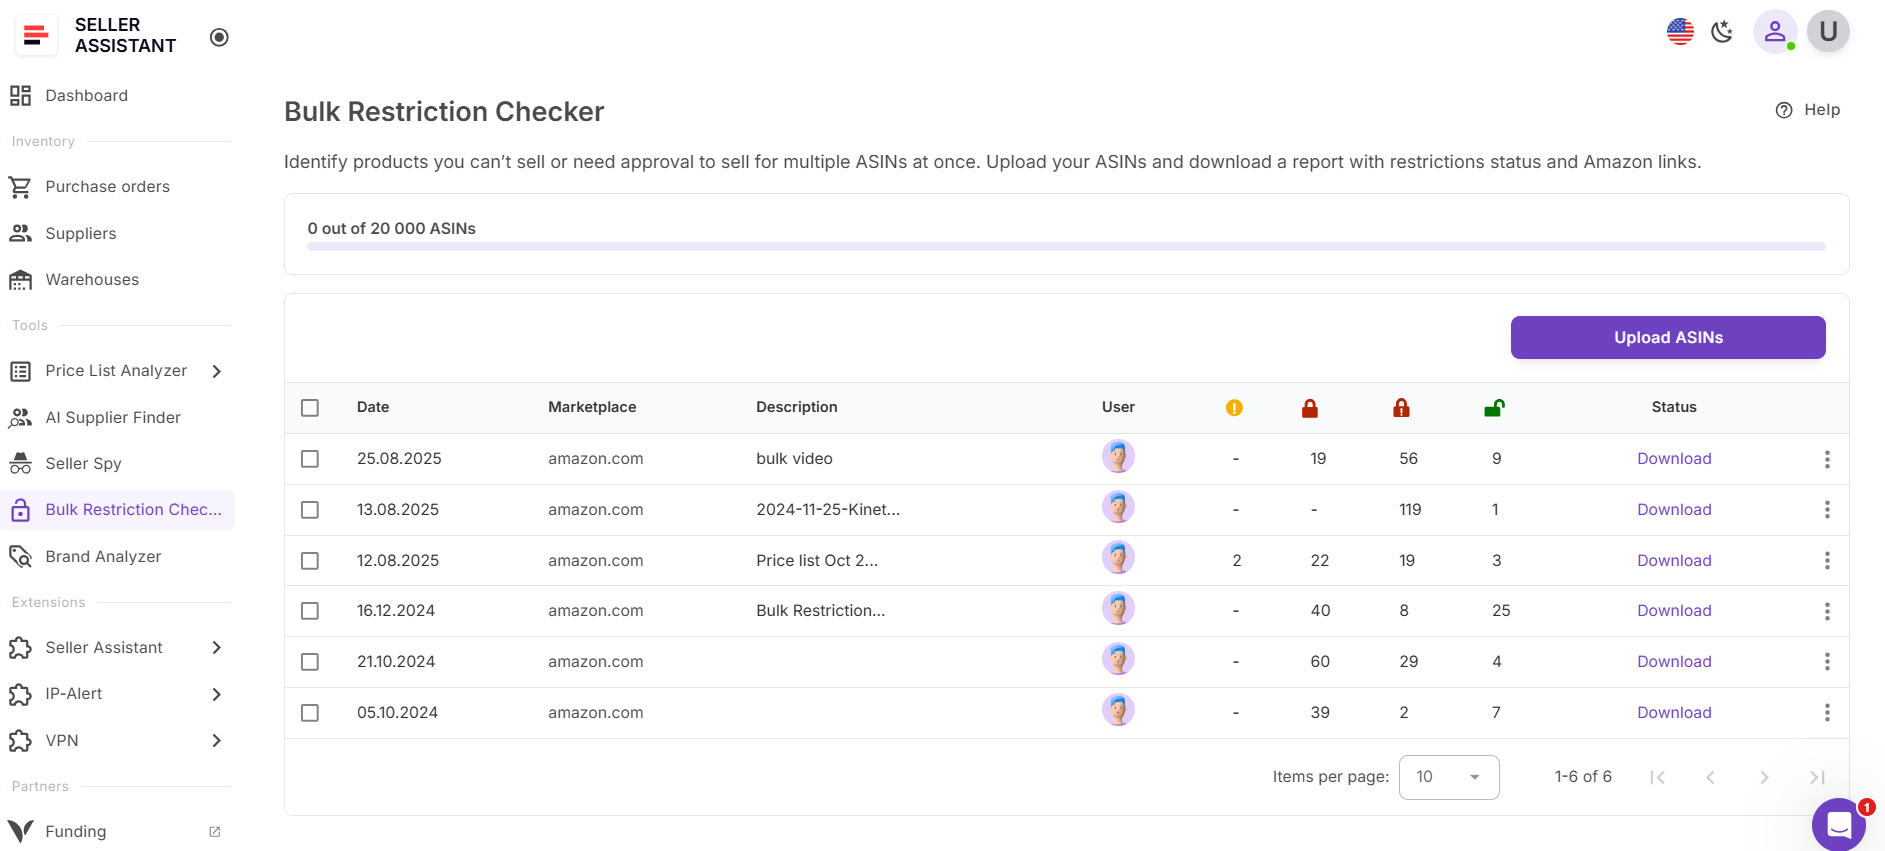Click the Seller Assistant logo icon
The height and width of the screenshot is (851, 1885).
(36, 35)
